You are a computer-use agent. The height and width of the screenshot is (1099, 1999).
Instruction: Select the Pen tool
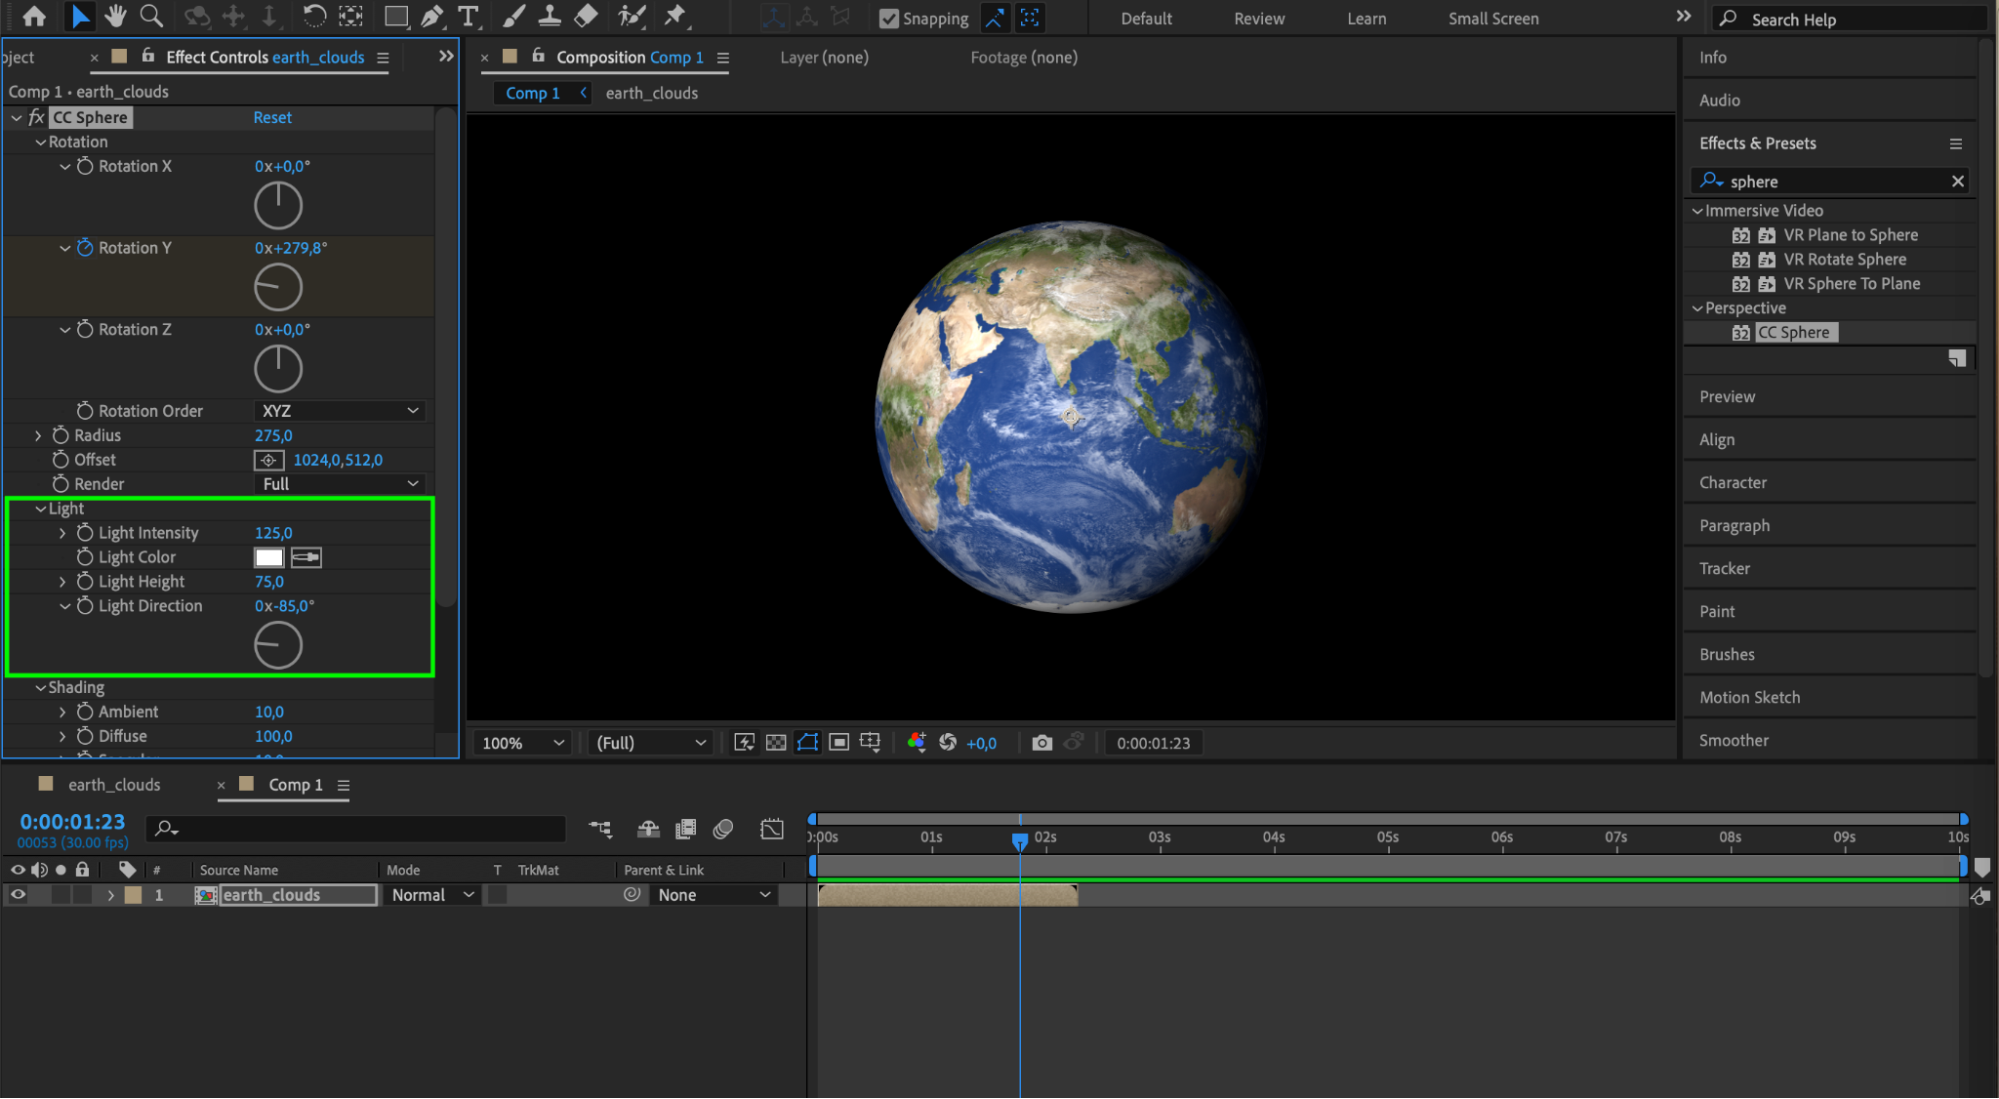pos(432,16)
